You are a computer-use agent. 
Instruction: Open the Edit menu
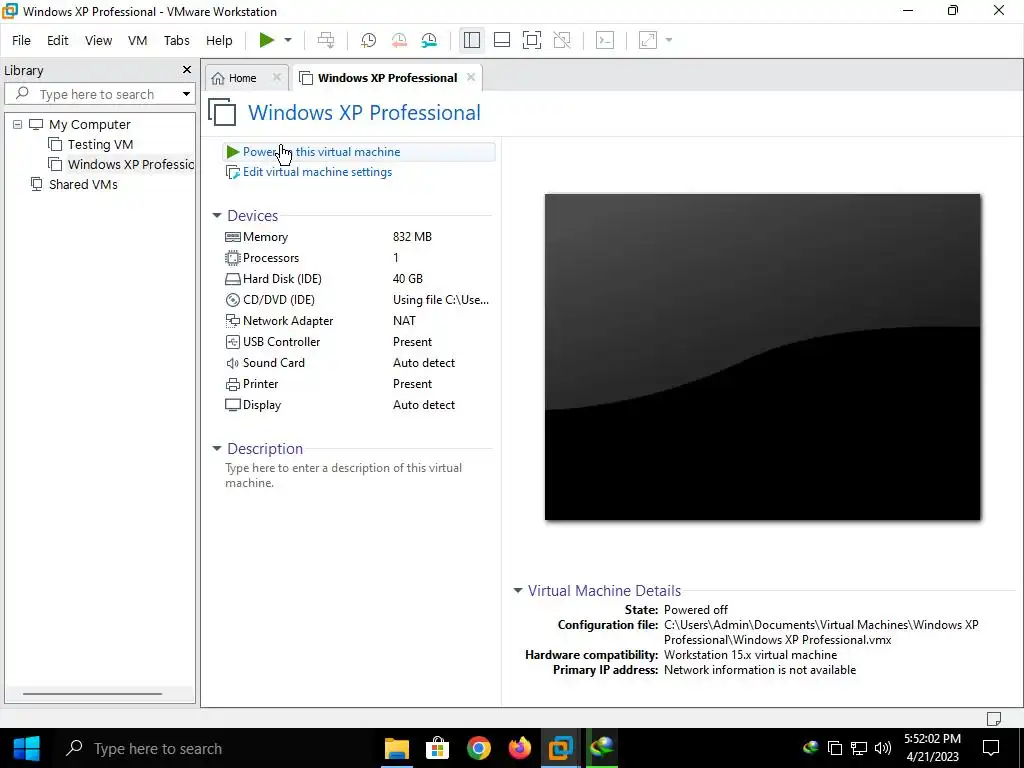coord(57,40)
